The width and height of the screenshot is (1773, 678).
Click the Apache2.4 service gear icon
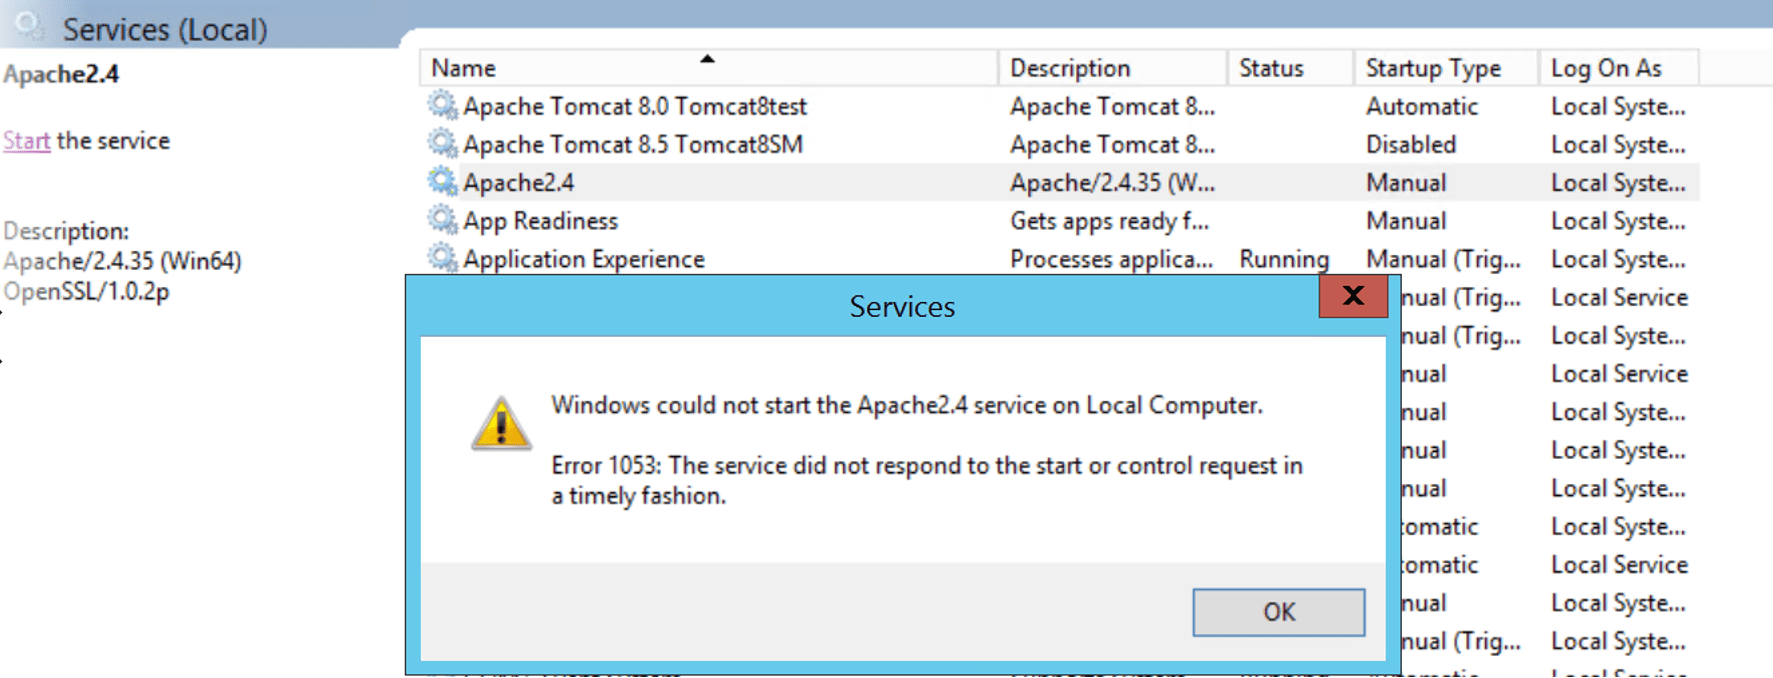pos(442,181)
